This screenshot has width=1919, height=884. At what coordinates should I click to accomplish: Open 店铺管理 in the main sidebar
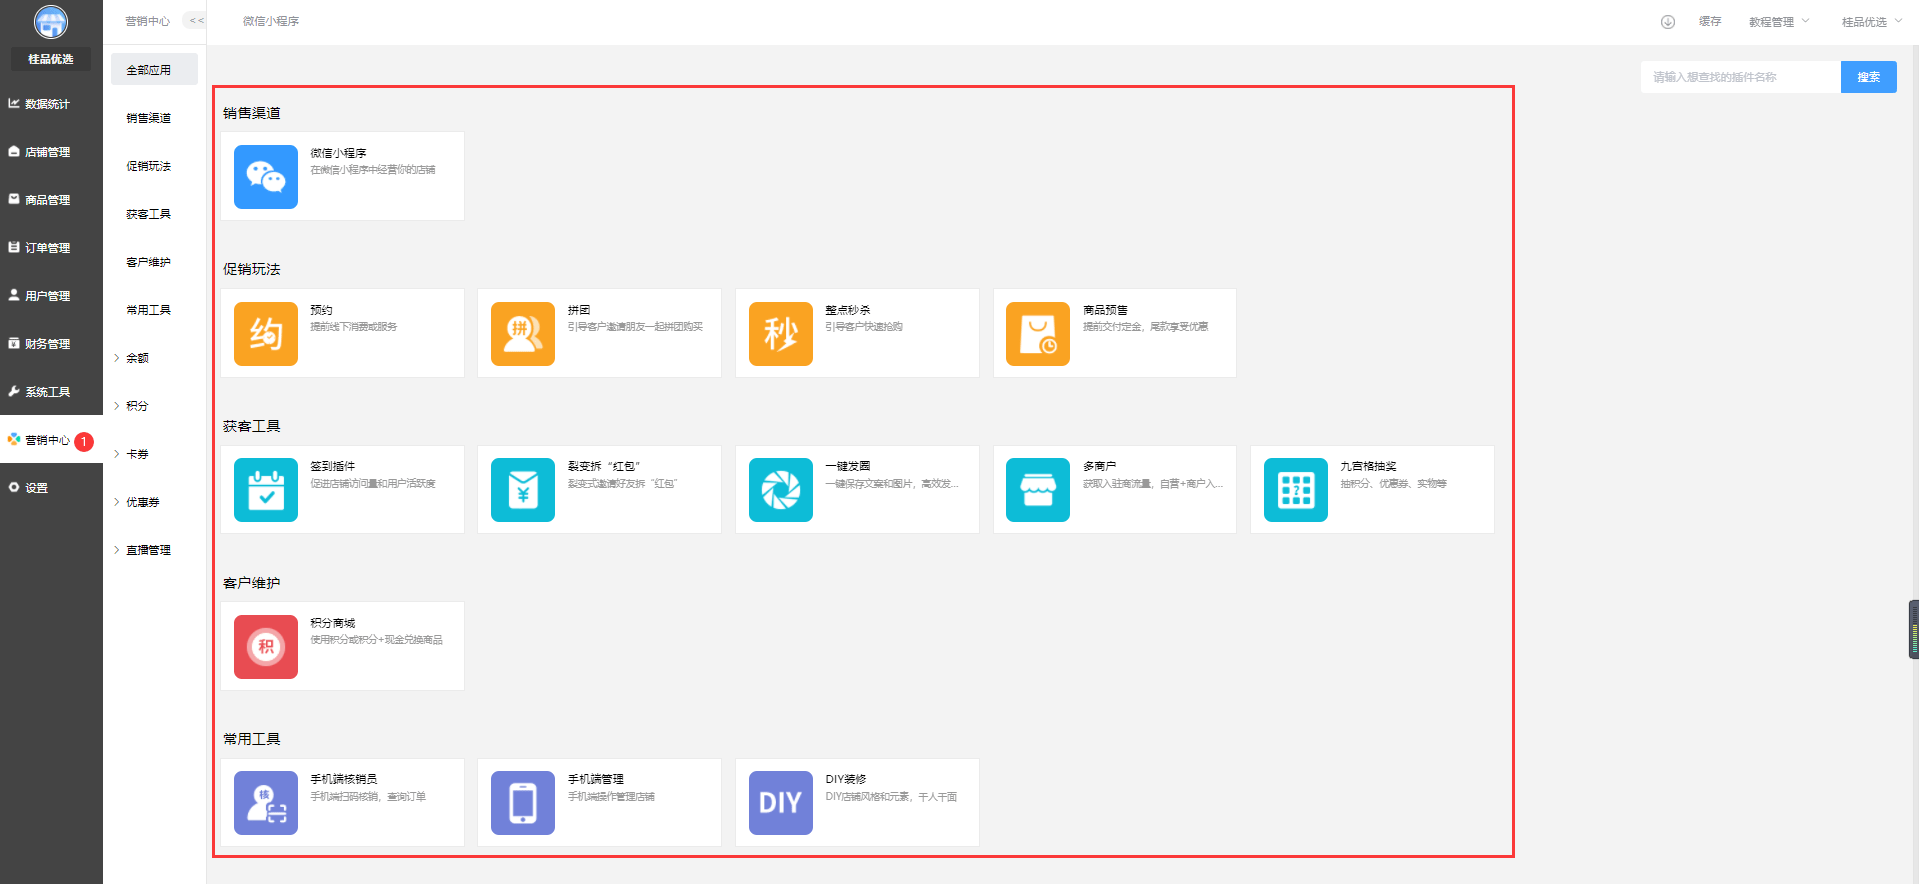point(51,152)
